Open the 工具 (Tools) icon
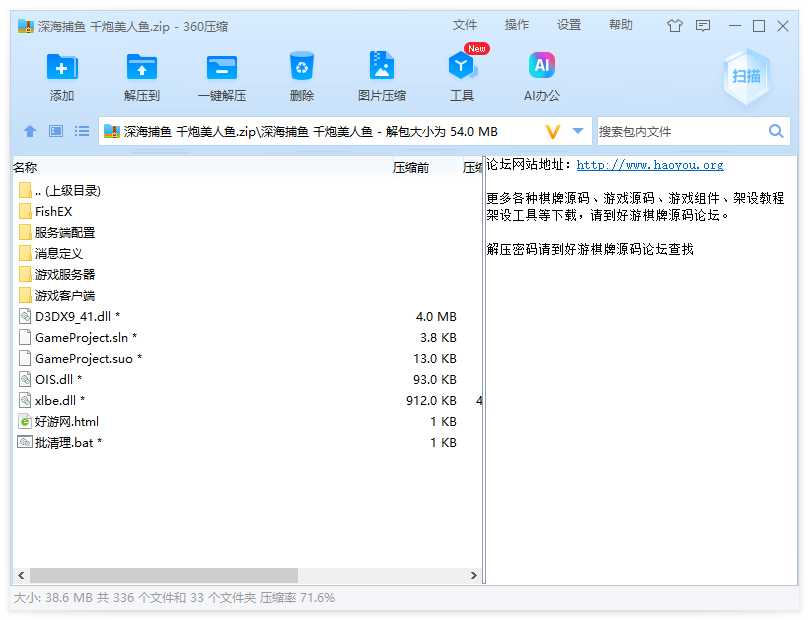 tap(461, 66)
